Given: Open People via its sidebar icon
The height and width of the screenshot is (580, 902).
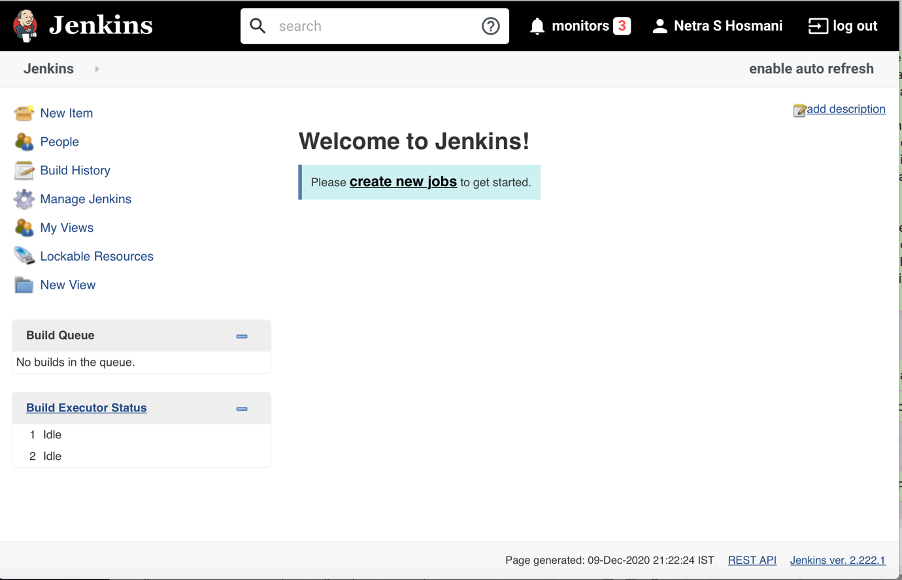Looking at the screenshot, I should pyautogui.click(x=23, y=142).
